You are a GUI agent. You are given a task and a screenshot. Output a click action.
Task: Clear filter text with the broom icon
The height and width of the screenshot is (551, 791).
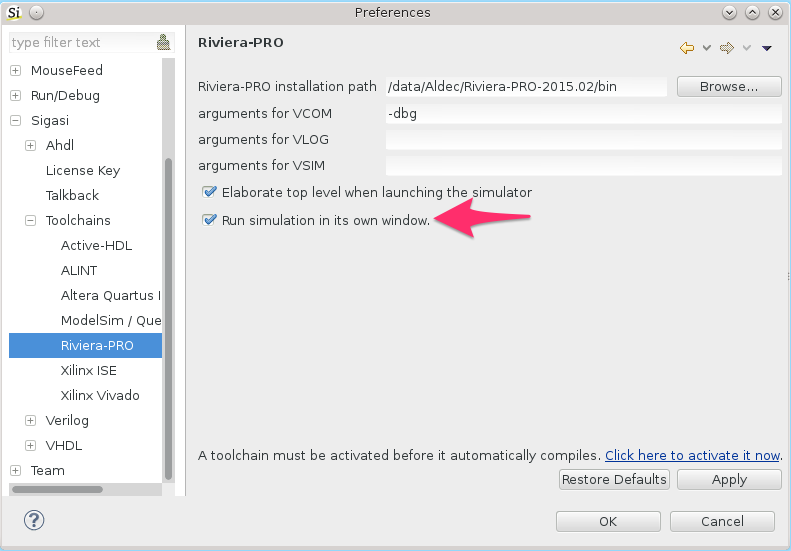pyautogui.click(x=163, y=42)
